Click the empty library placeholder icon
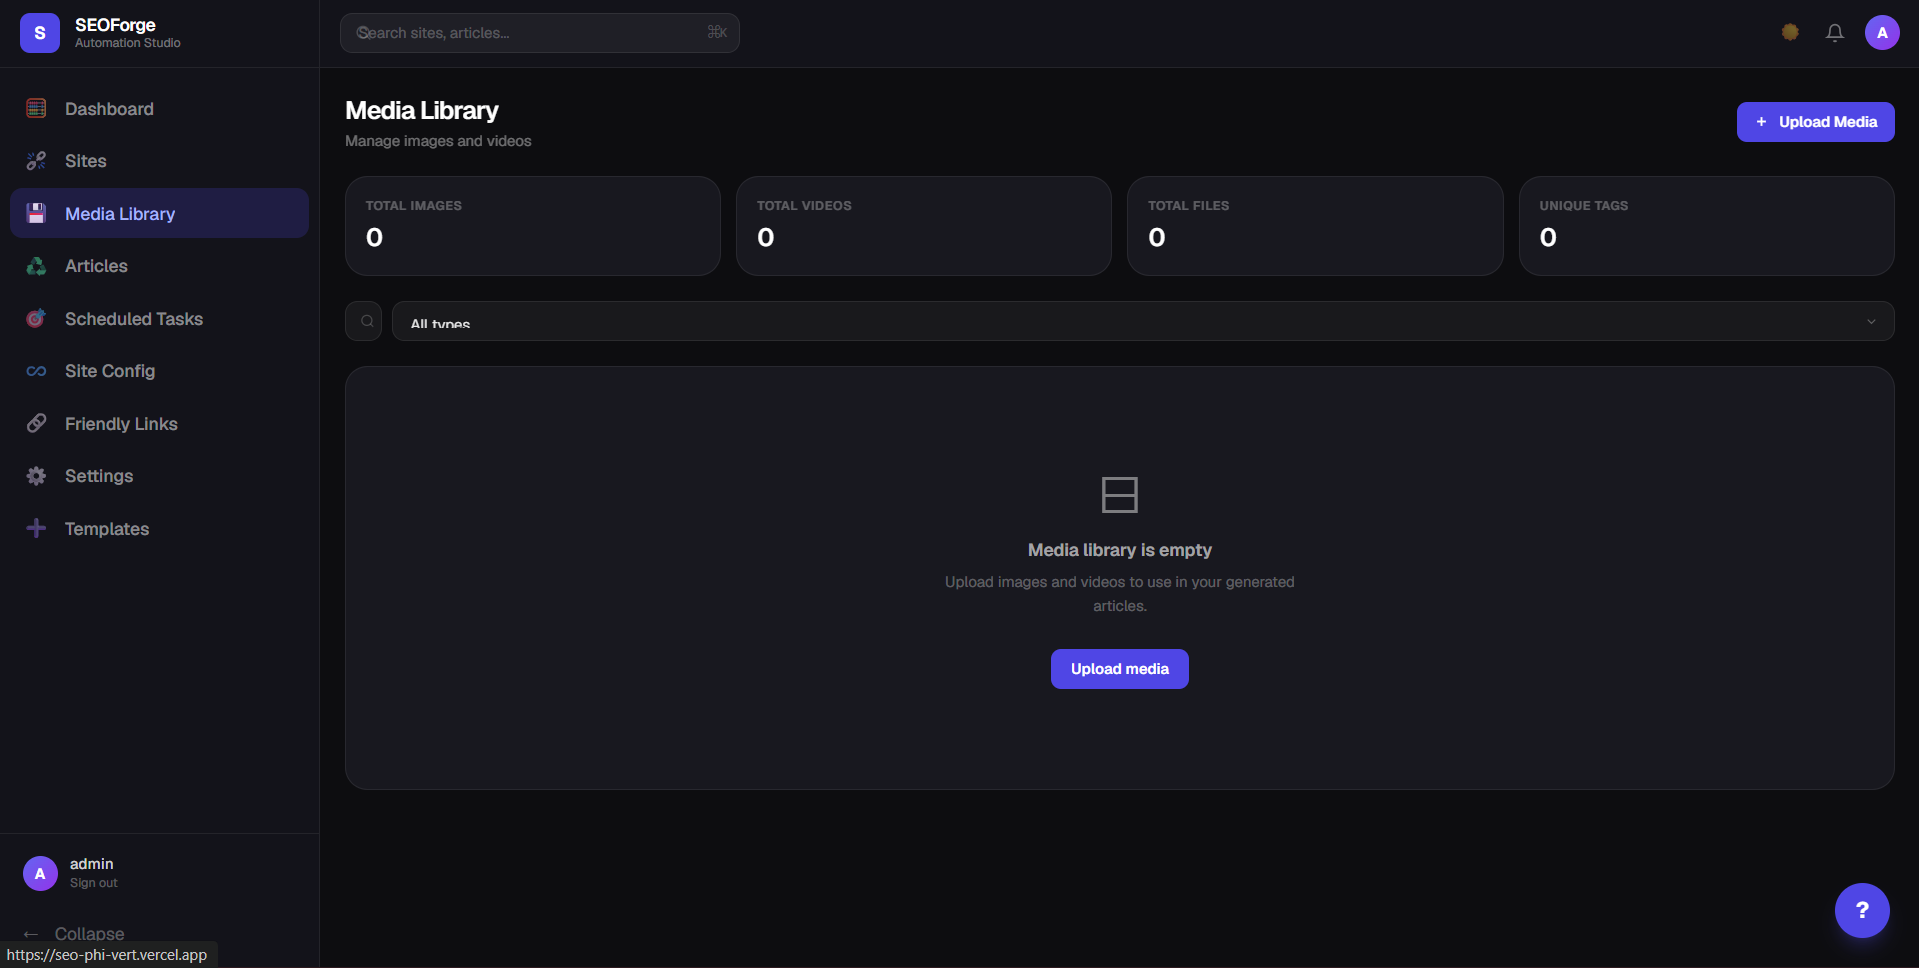The height and width of the screenshot is (968, 1919). pos(1119,495)
